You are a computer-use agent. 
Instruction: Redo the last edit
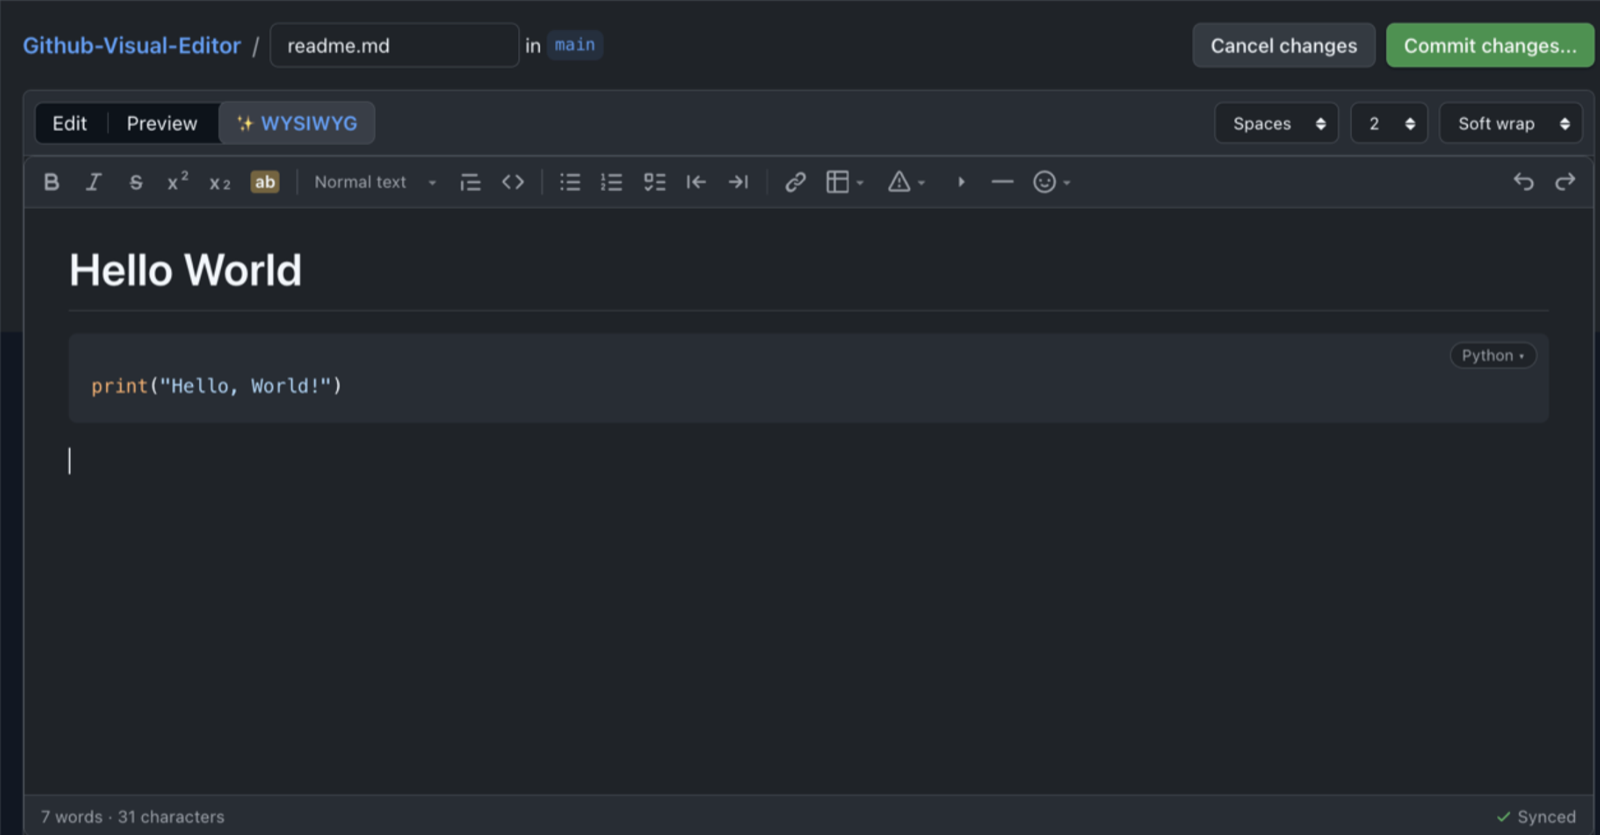(x=1566, y=182)
